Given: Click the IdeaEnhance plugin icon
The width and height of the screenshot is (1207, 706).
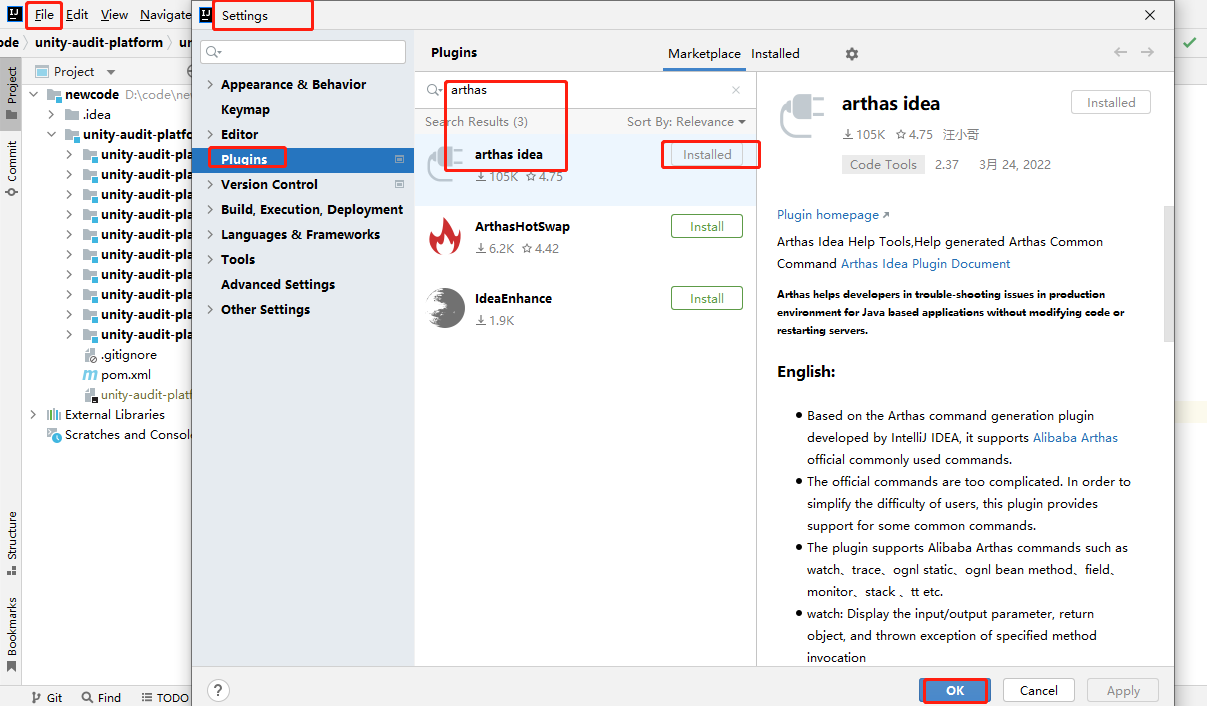Looking at the screenshot, I should 445,309.
